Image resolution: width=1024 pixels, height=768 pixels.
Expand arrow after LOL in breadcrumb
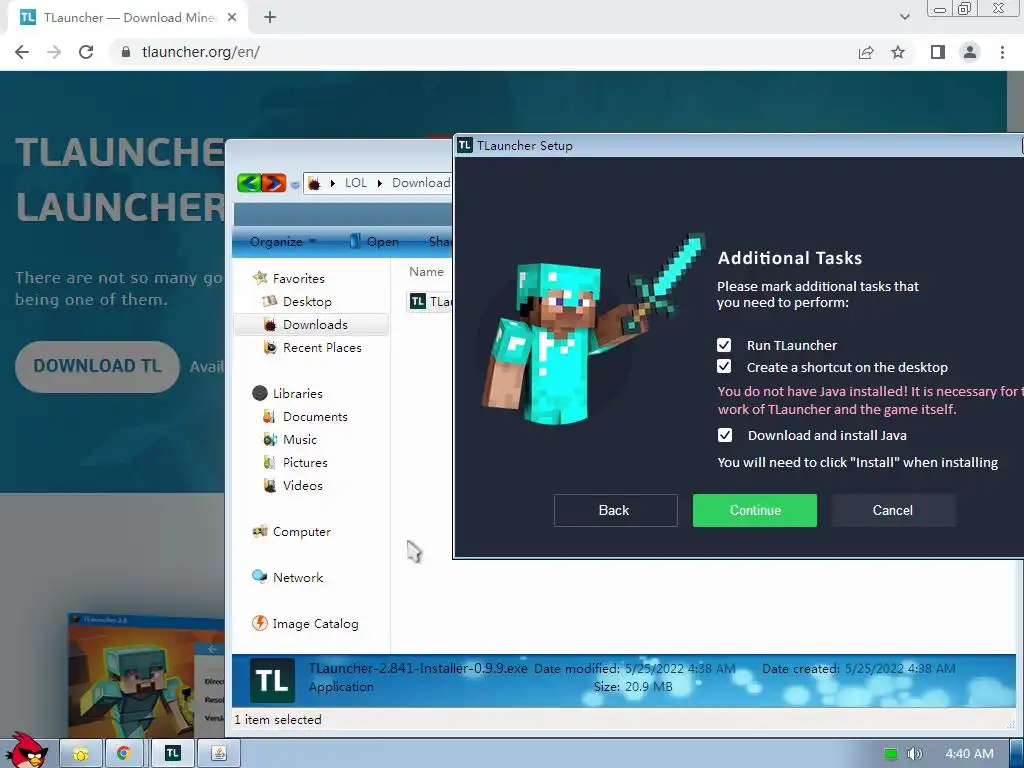click(x=379, y=183)
